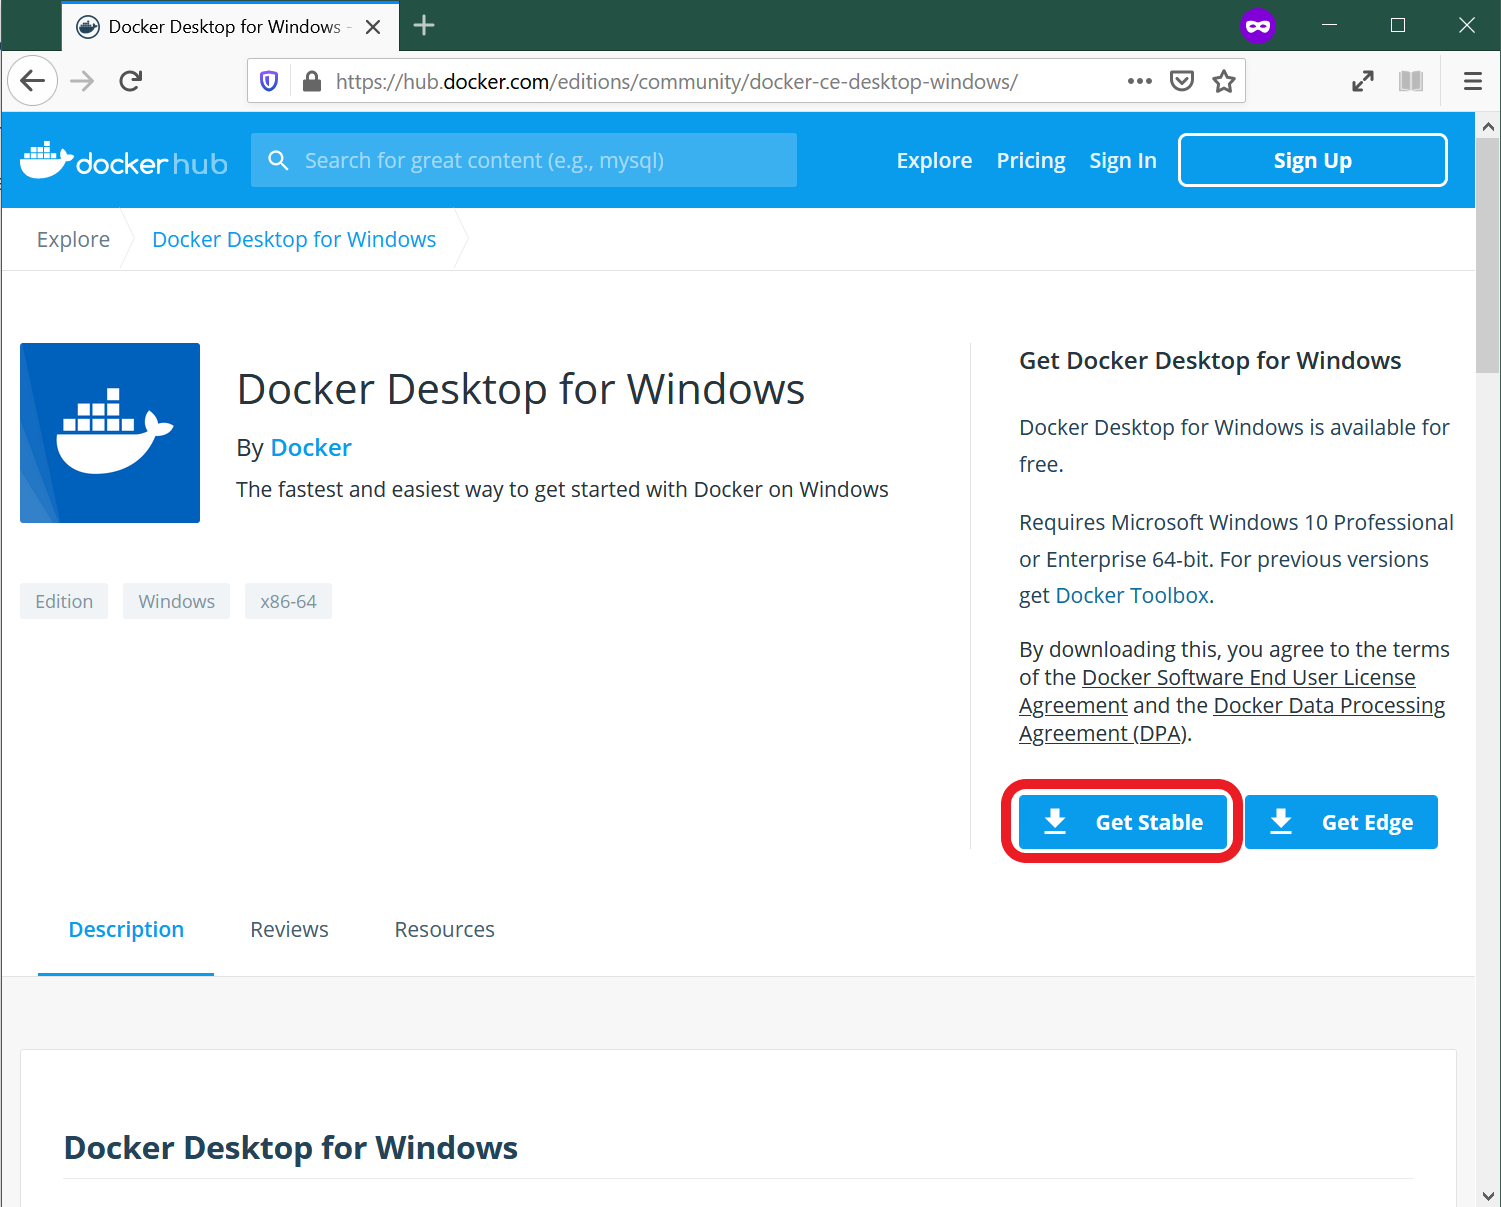
Task: Click the browser forward arrow
Action: (82, 81)
